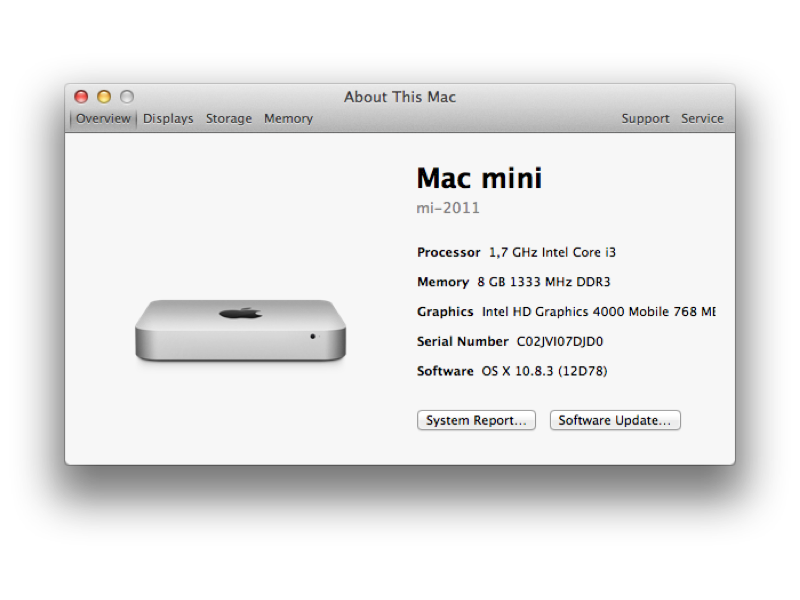Switch to the Displays tab
This screenshot has width=800, height=600.
tap(168, 118)
